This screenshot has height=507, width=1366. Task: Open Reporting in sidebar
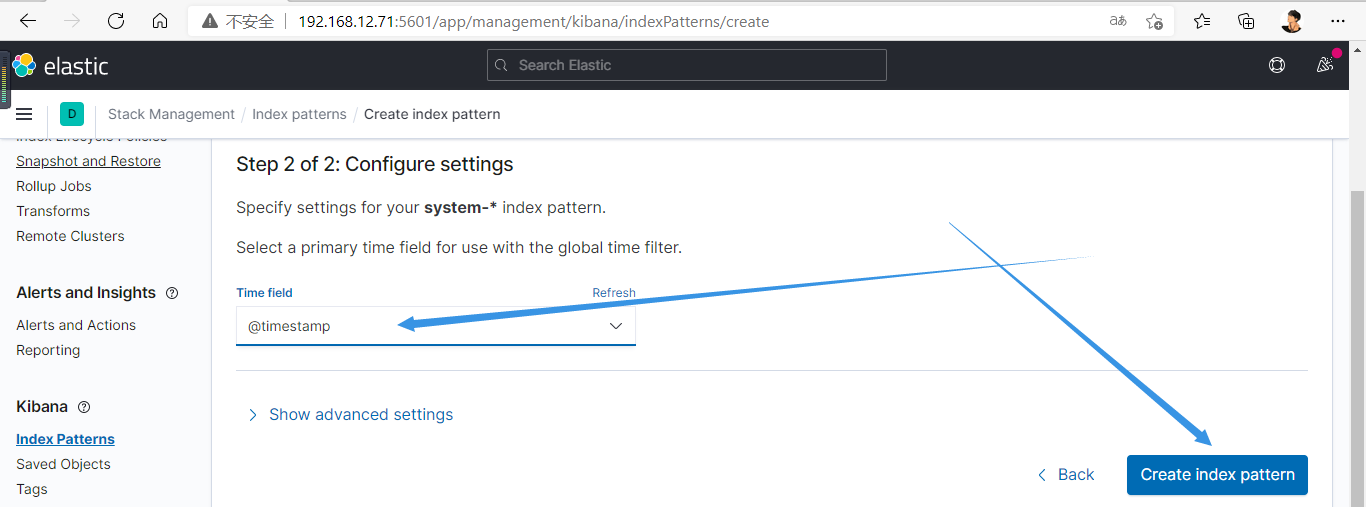coord(48,350)
